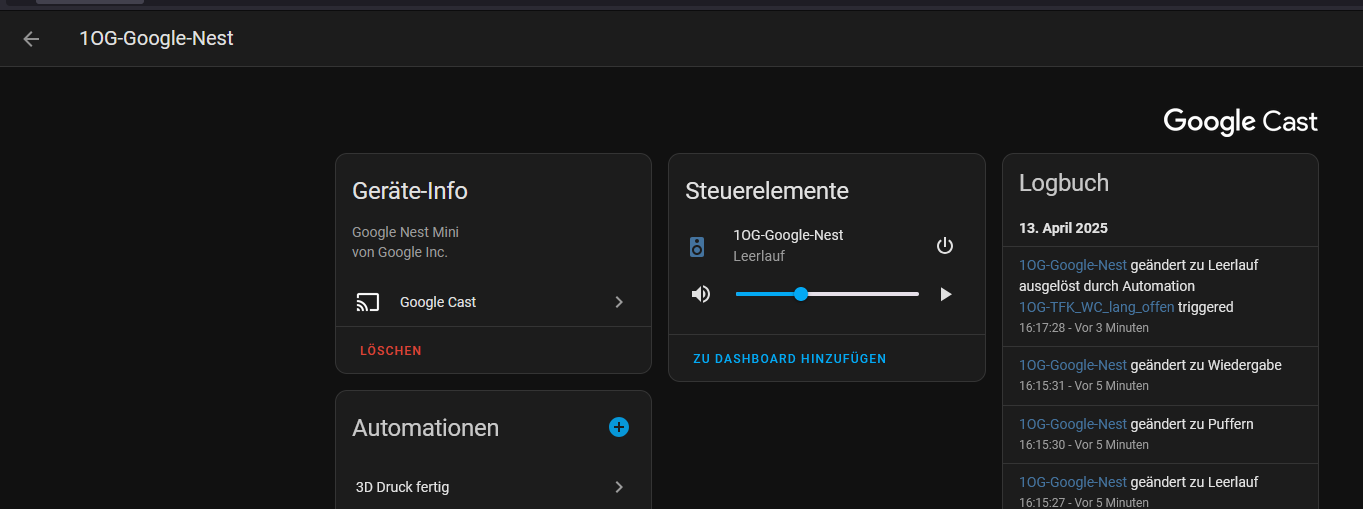Image resolution: width=1363 pixels, height=509 pixels.
Task: Open Google Cast integration chevron
Action: click(x=619, y=302)
